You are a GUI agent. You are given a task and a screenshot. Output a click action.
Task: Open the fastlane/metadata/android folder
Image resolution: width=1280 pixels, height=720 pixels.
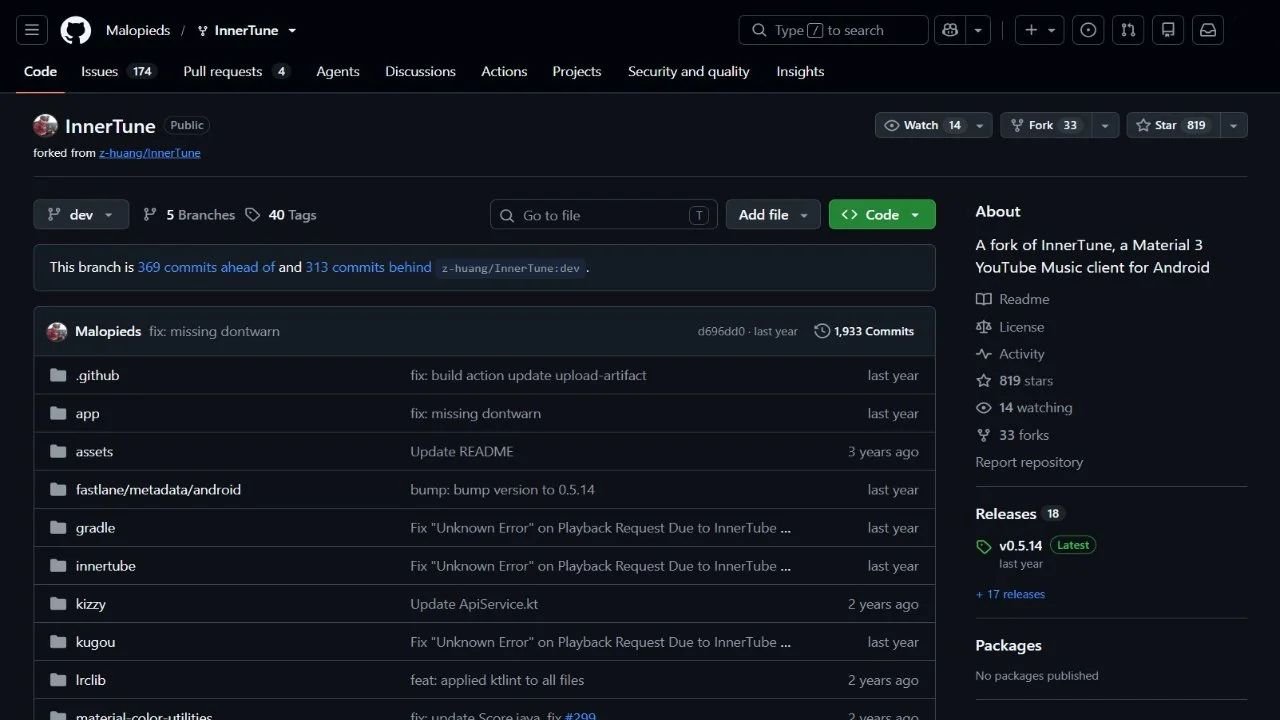158,489
